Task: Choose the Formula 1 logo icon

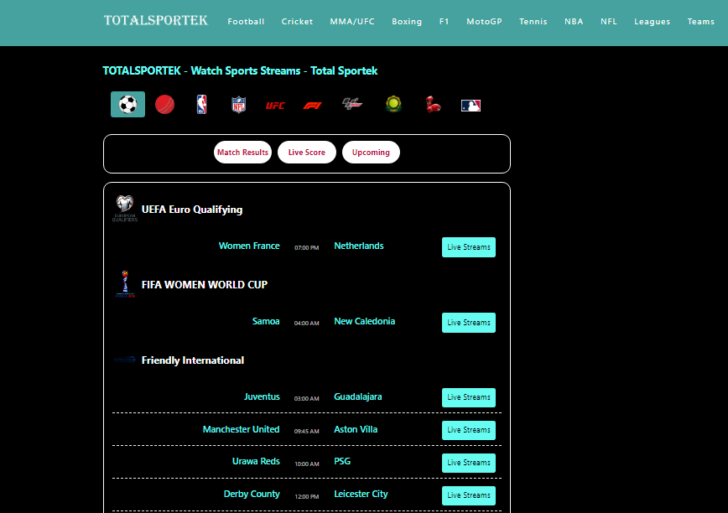Action: point(312,105)
